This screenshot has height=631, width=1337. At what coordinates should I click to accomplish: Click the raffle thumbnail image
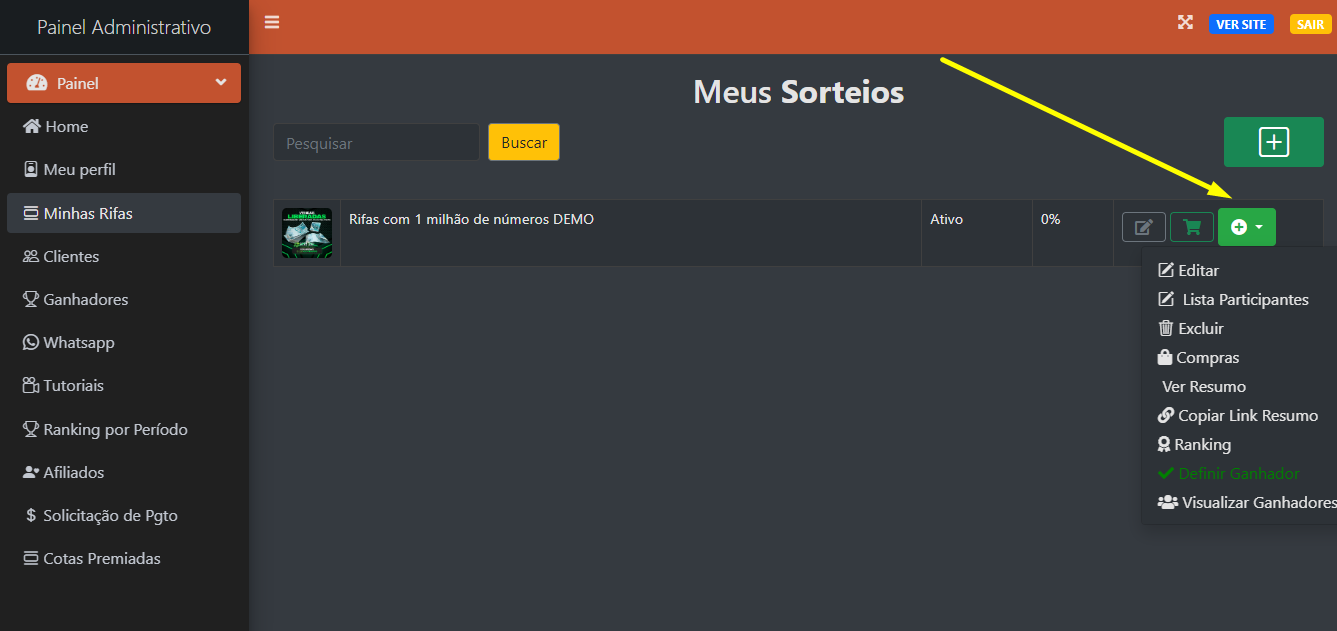coord(307,233)
